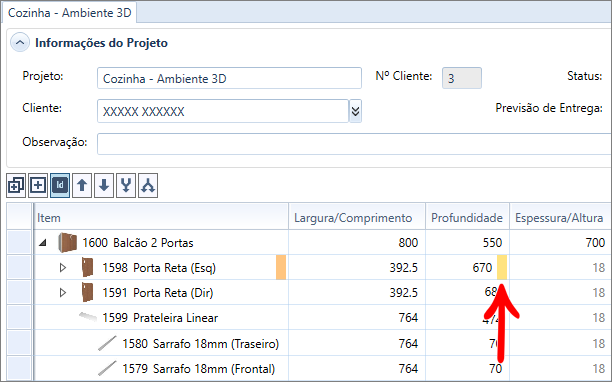The width and height of the screenshot is (612, 382).
Task: Move item up with arrow icon
Action: pyautogui.click(x=82, y=185)
